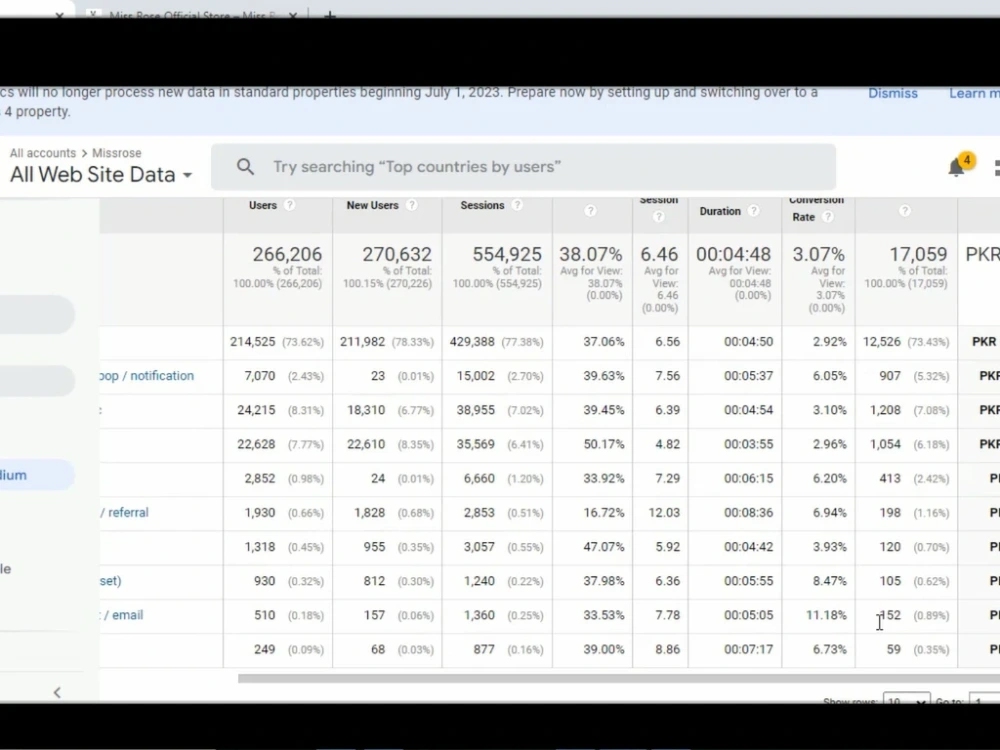1000x750 pixels.
Task: Click transactions total 17,059
Action: tap(918, 254)
